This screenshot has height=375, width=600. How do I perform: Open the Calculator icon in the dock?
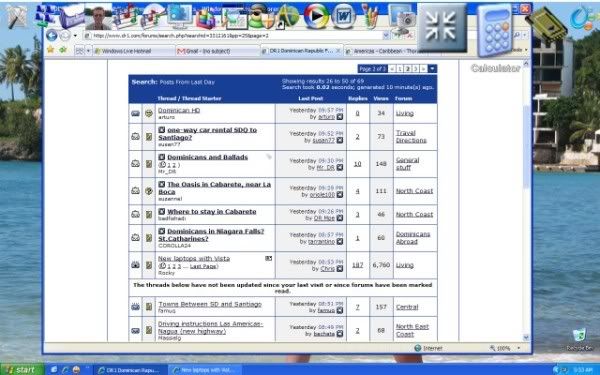coord(494,29)
